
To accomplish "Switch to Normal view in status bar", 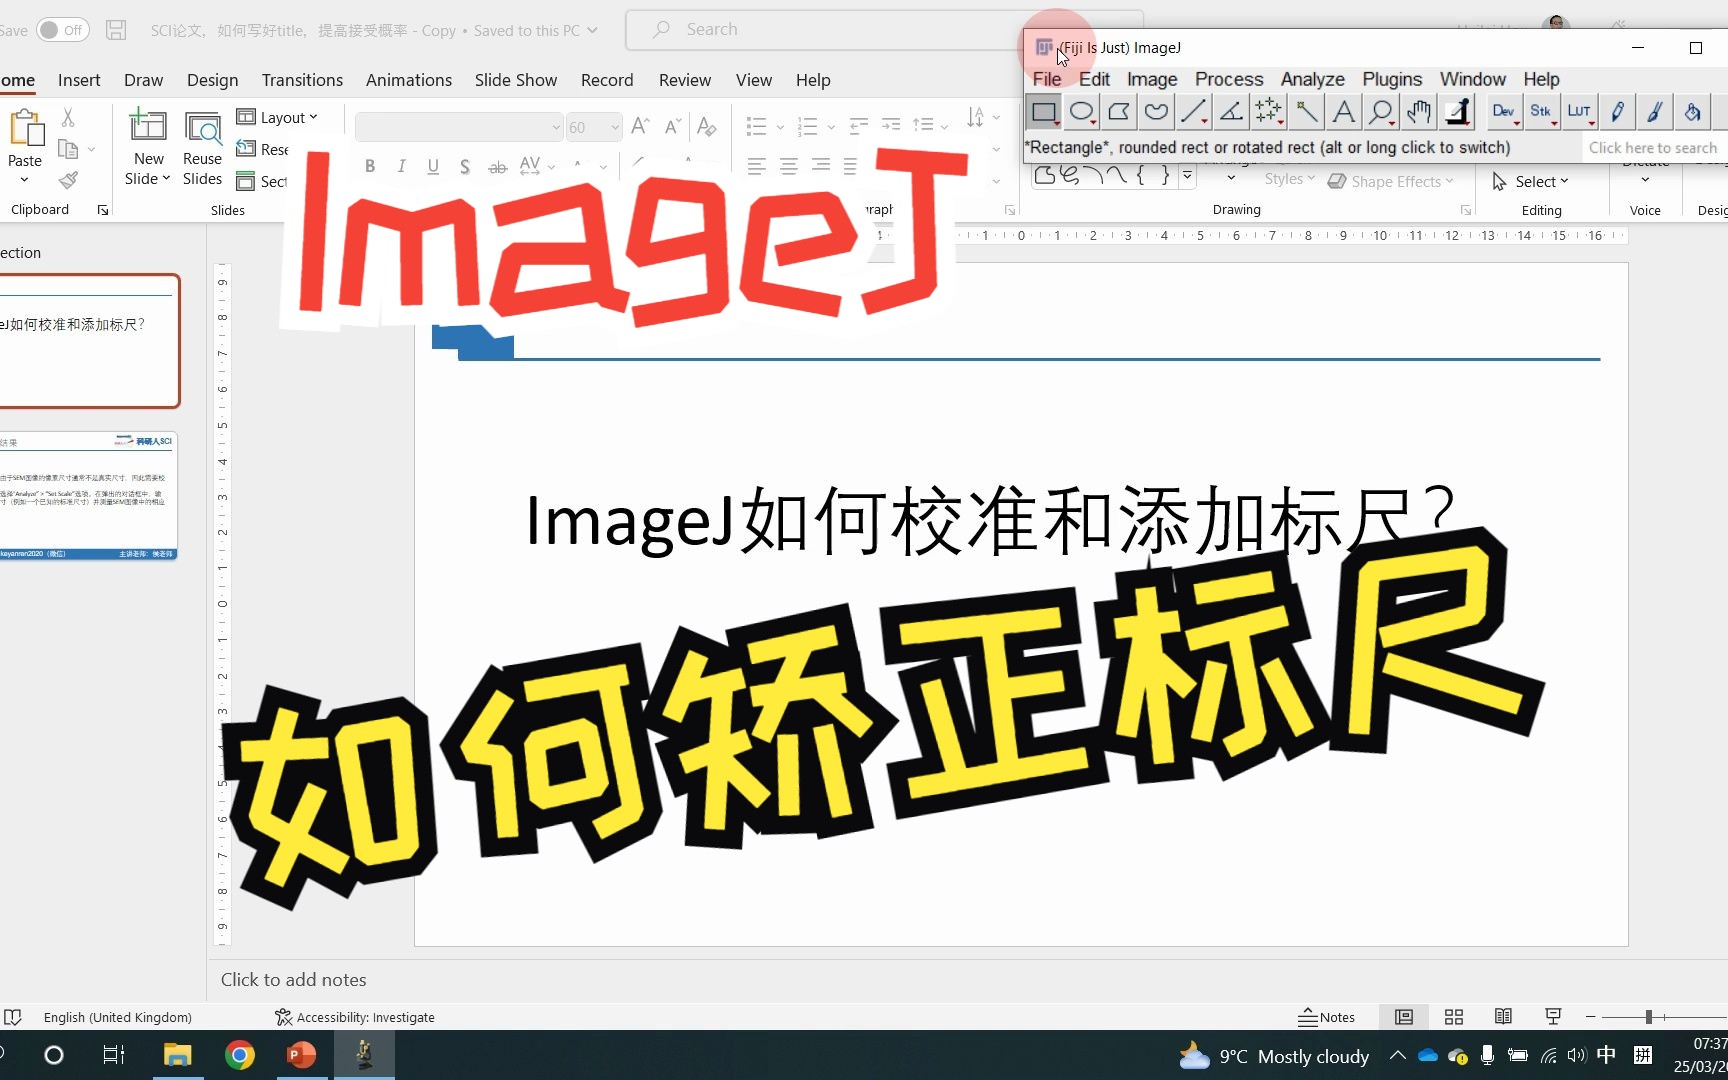I will click(1404, 1017).
